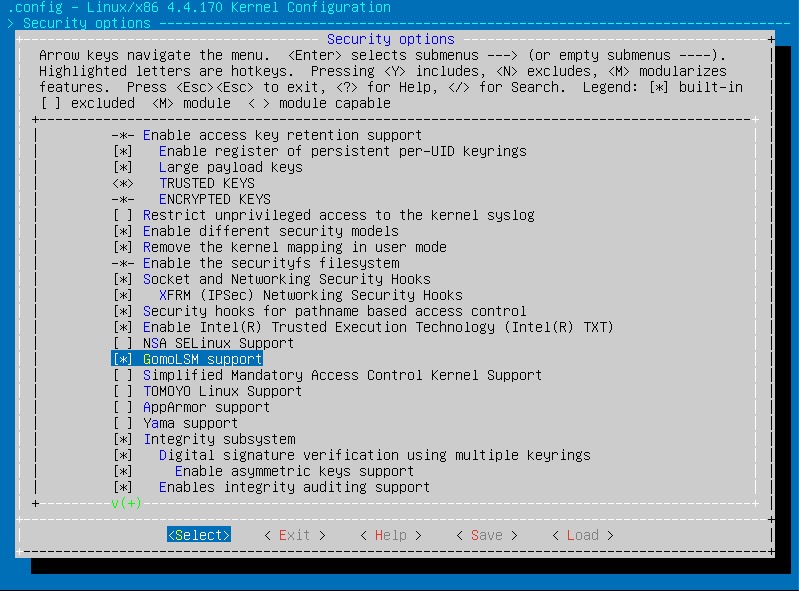Click the .config Kernel Configuration title text
The width and height of the screenshot is (799, 591).
(199, 7)
